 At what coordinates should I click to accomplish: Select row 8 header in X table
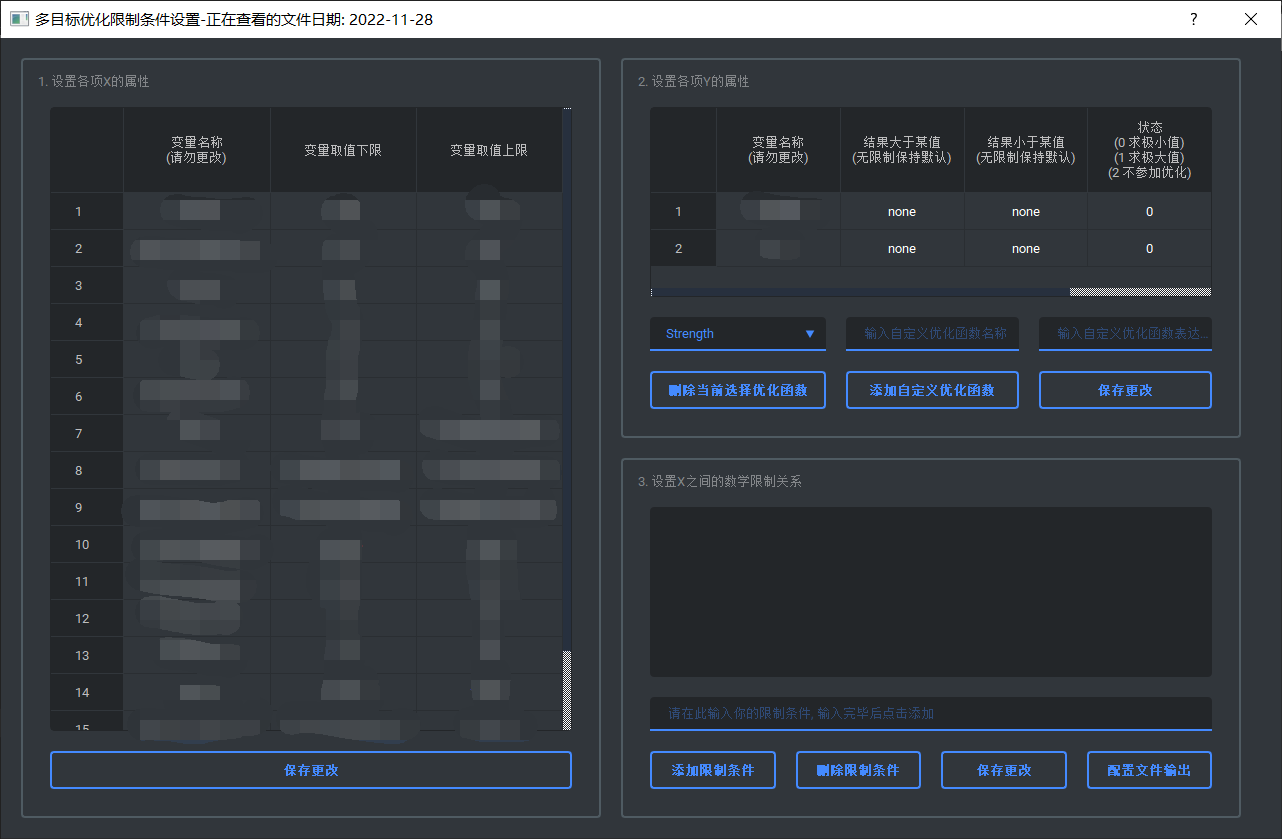click(87, 470)
